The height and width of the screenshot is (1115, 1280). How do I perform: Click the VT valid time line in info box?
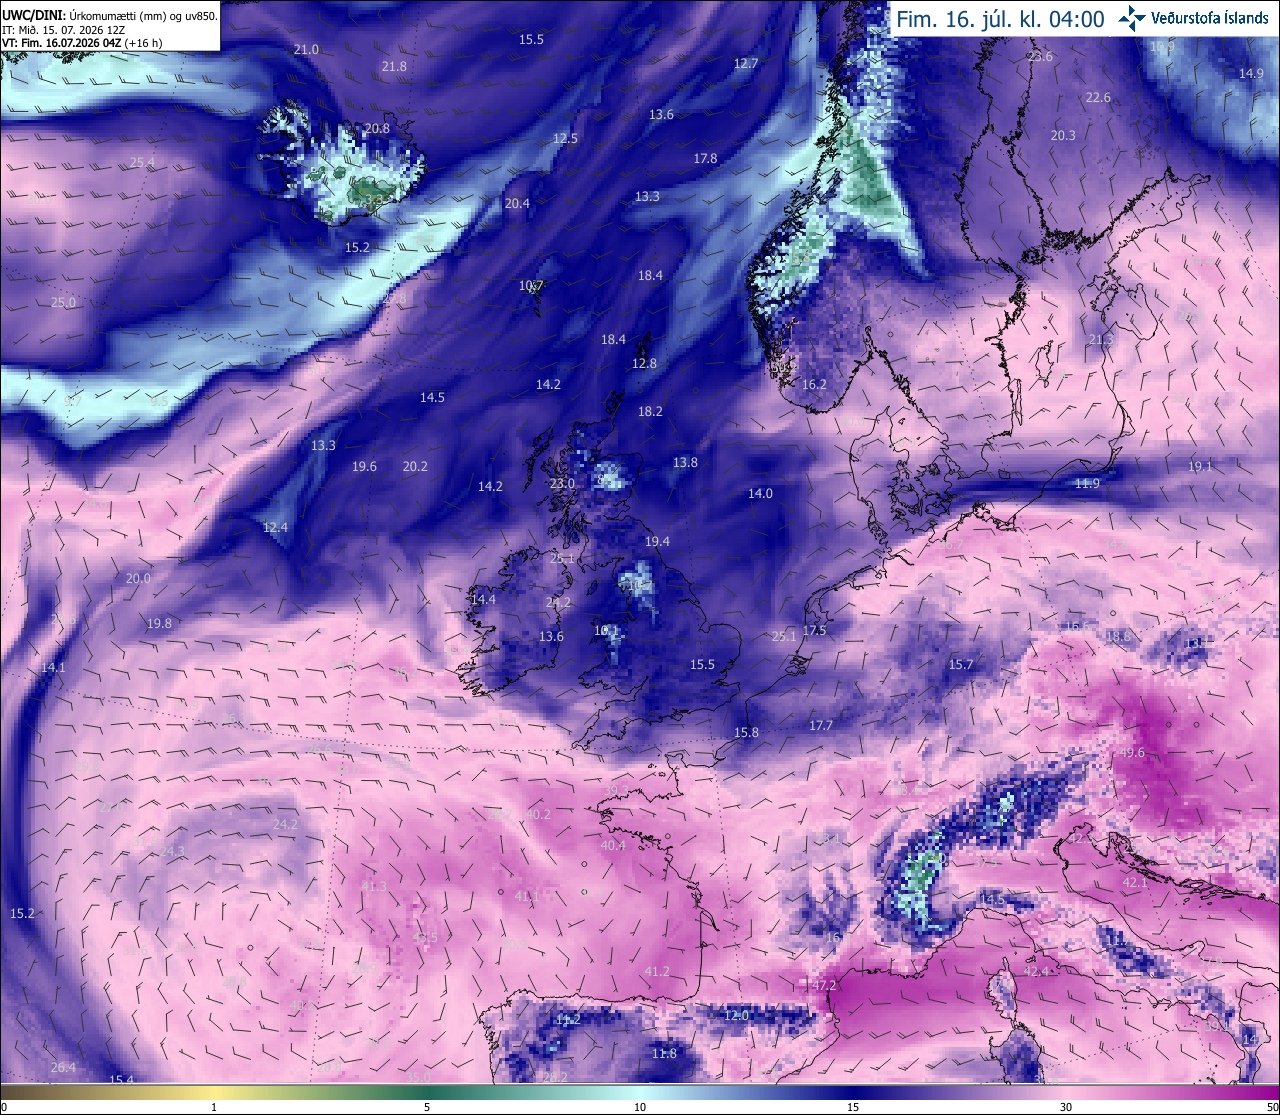[82, 42]
